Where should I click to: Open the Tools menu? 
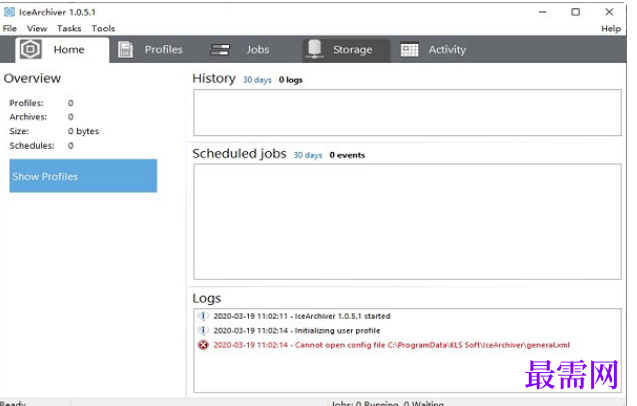(103, 28)
